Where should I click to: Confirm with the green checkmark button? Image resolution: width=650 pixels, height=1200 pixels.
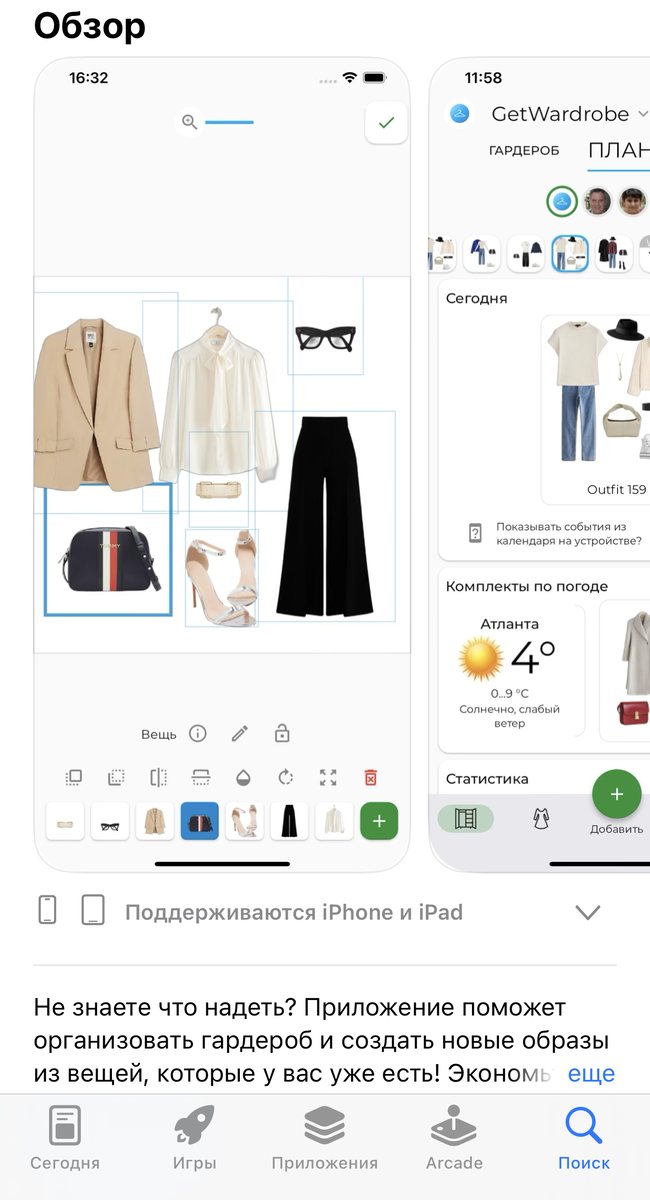coord(386,123)
